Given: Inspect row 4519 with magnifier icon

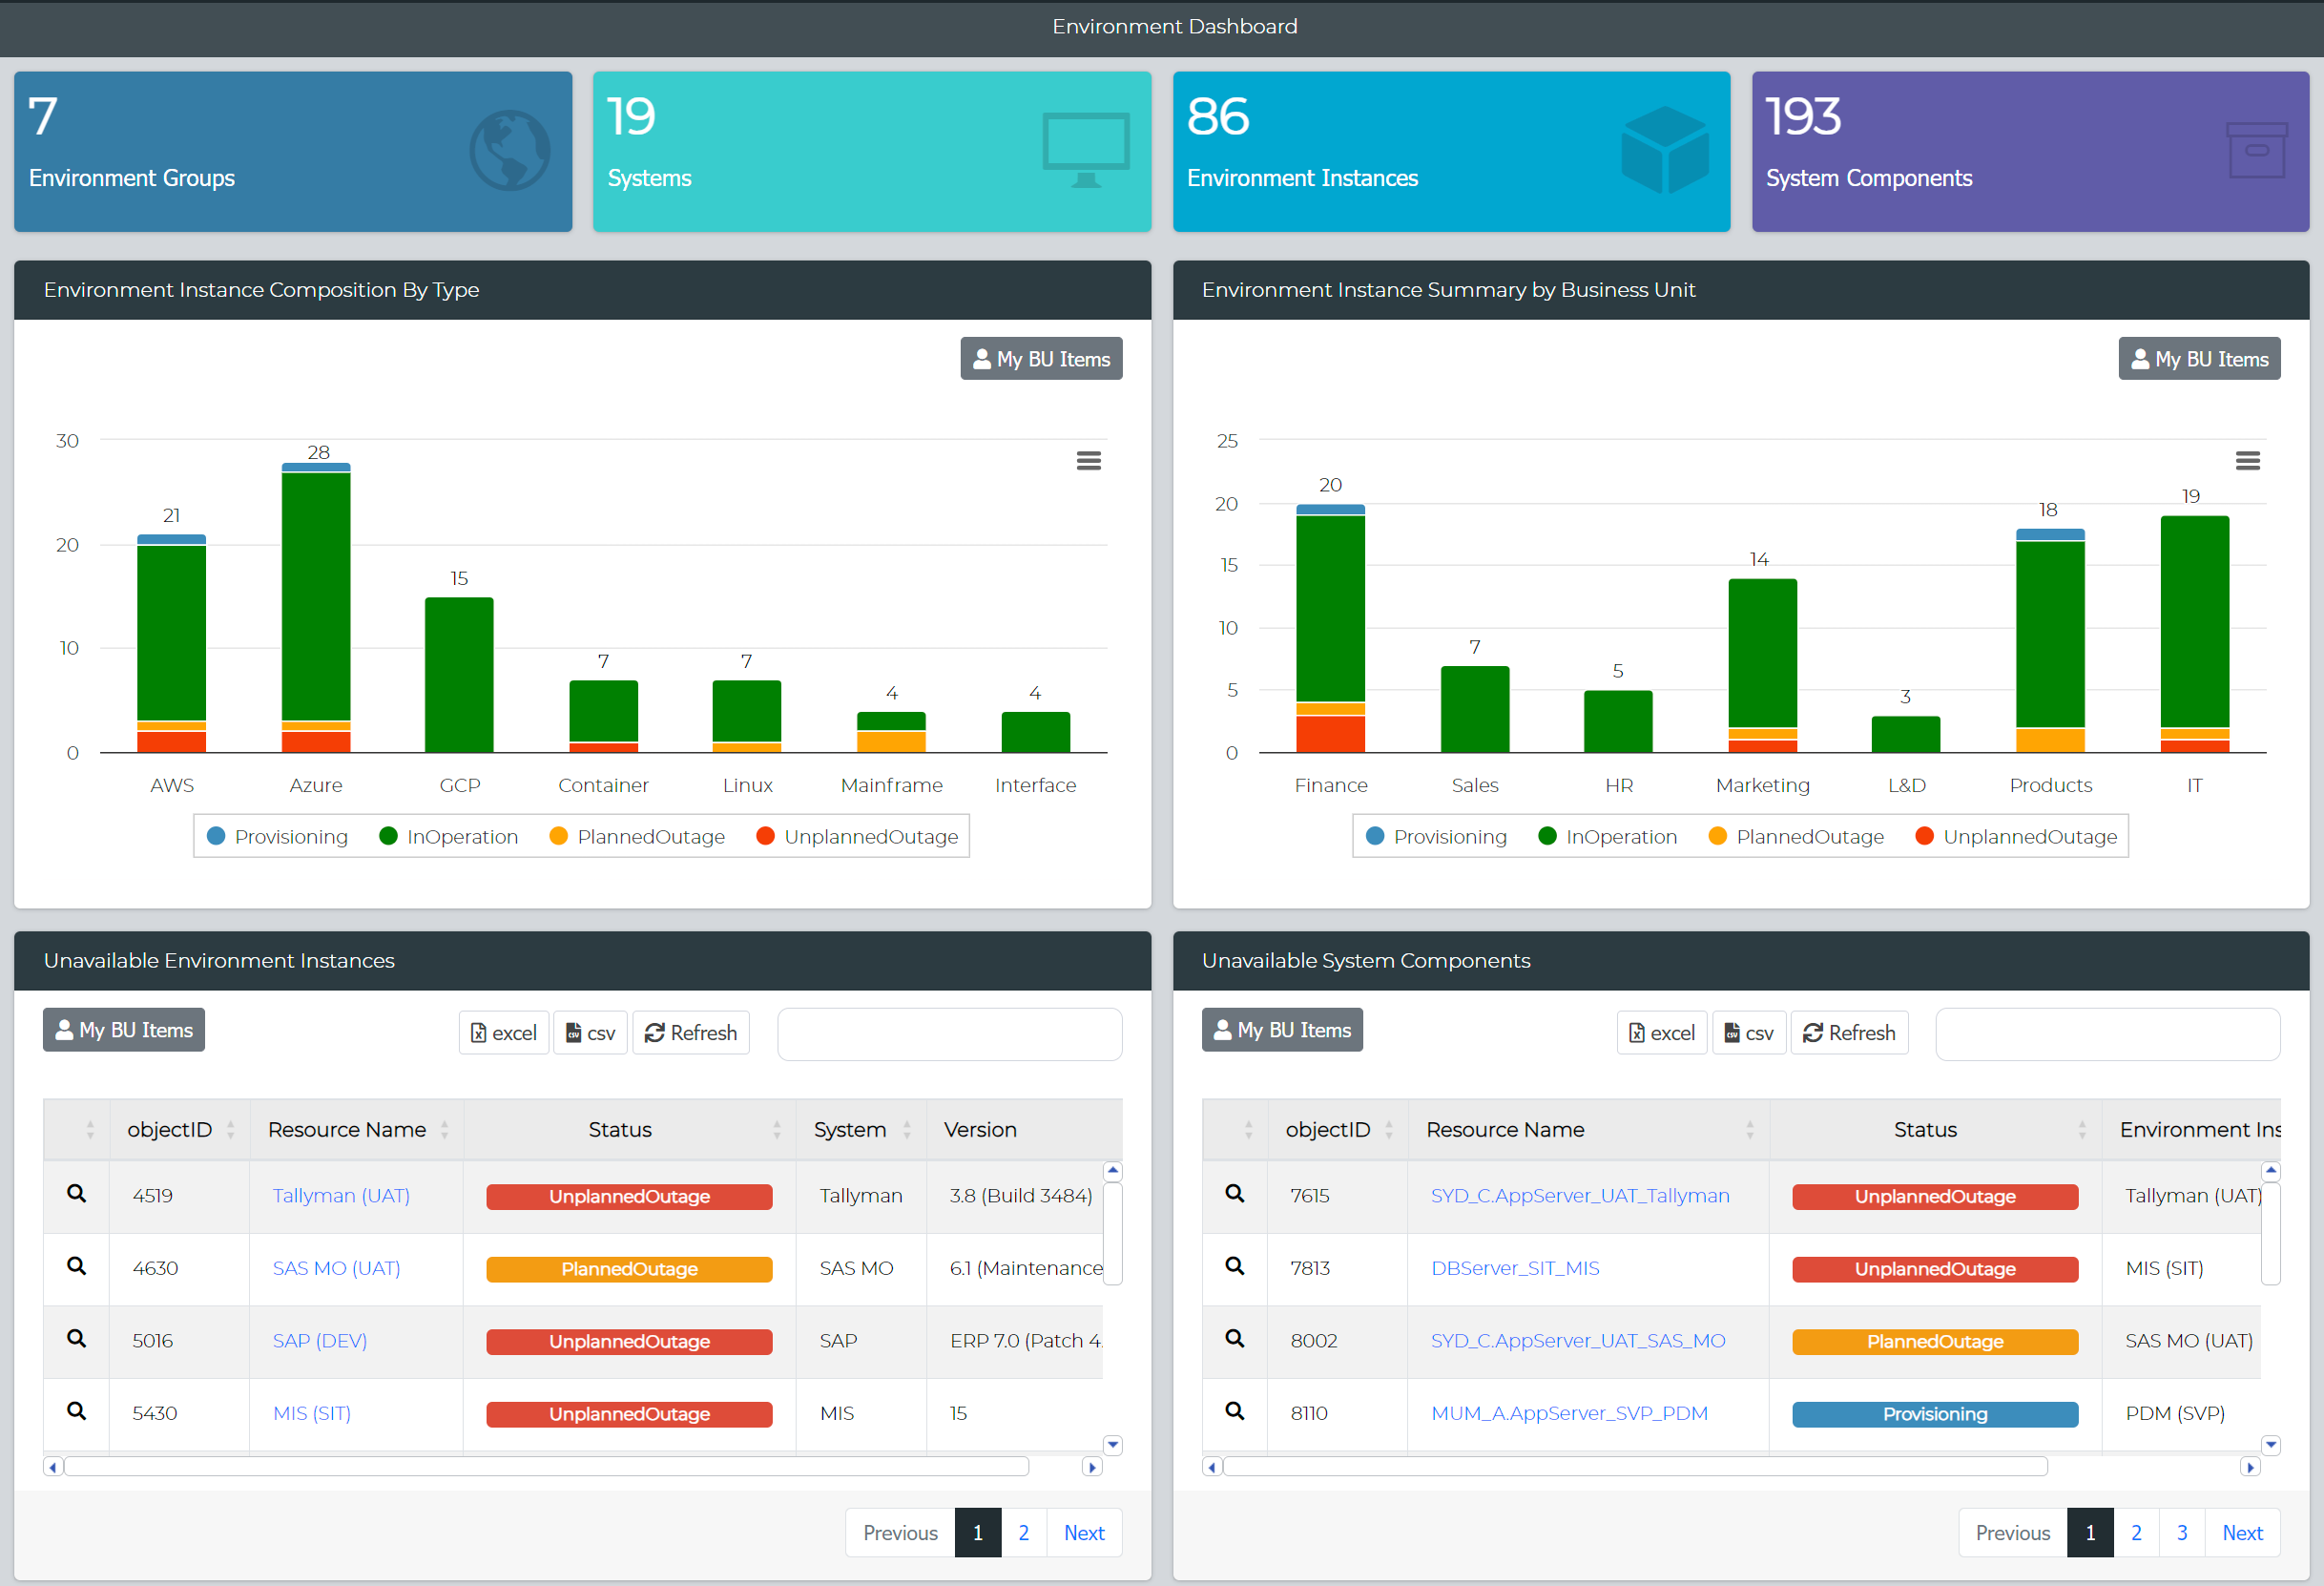Looking at the screenshot, I should tap(76, 1193).
